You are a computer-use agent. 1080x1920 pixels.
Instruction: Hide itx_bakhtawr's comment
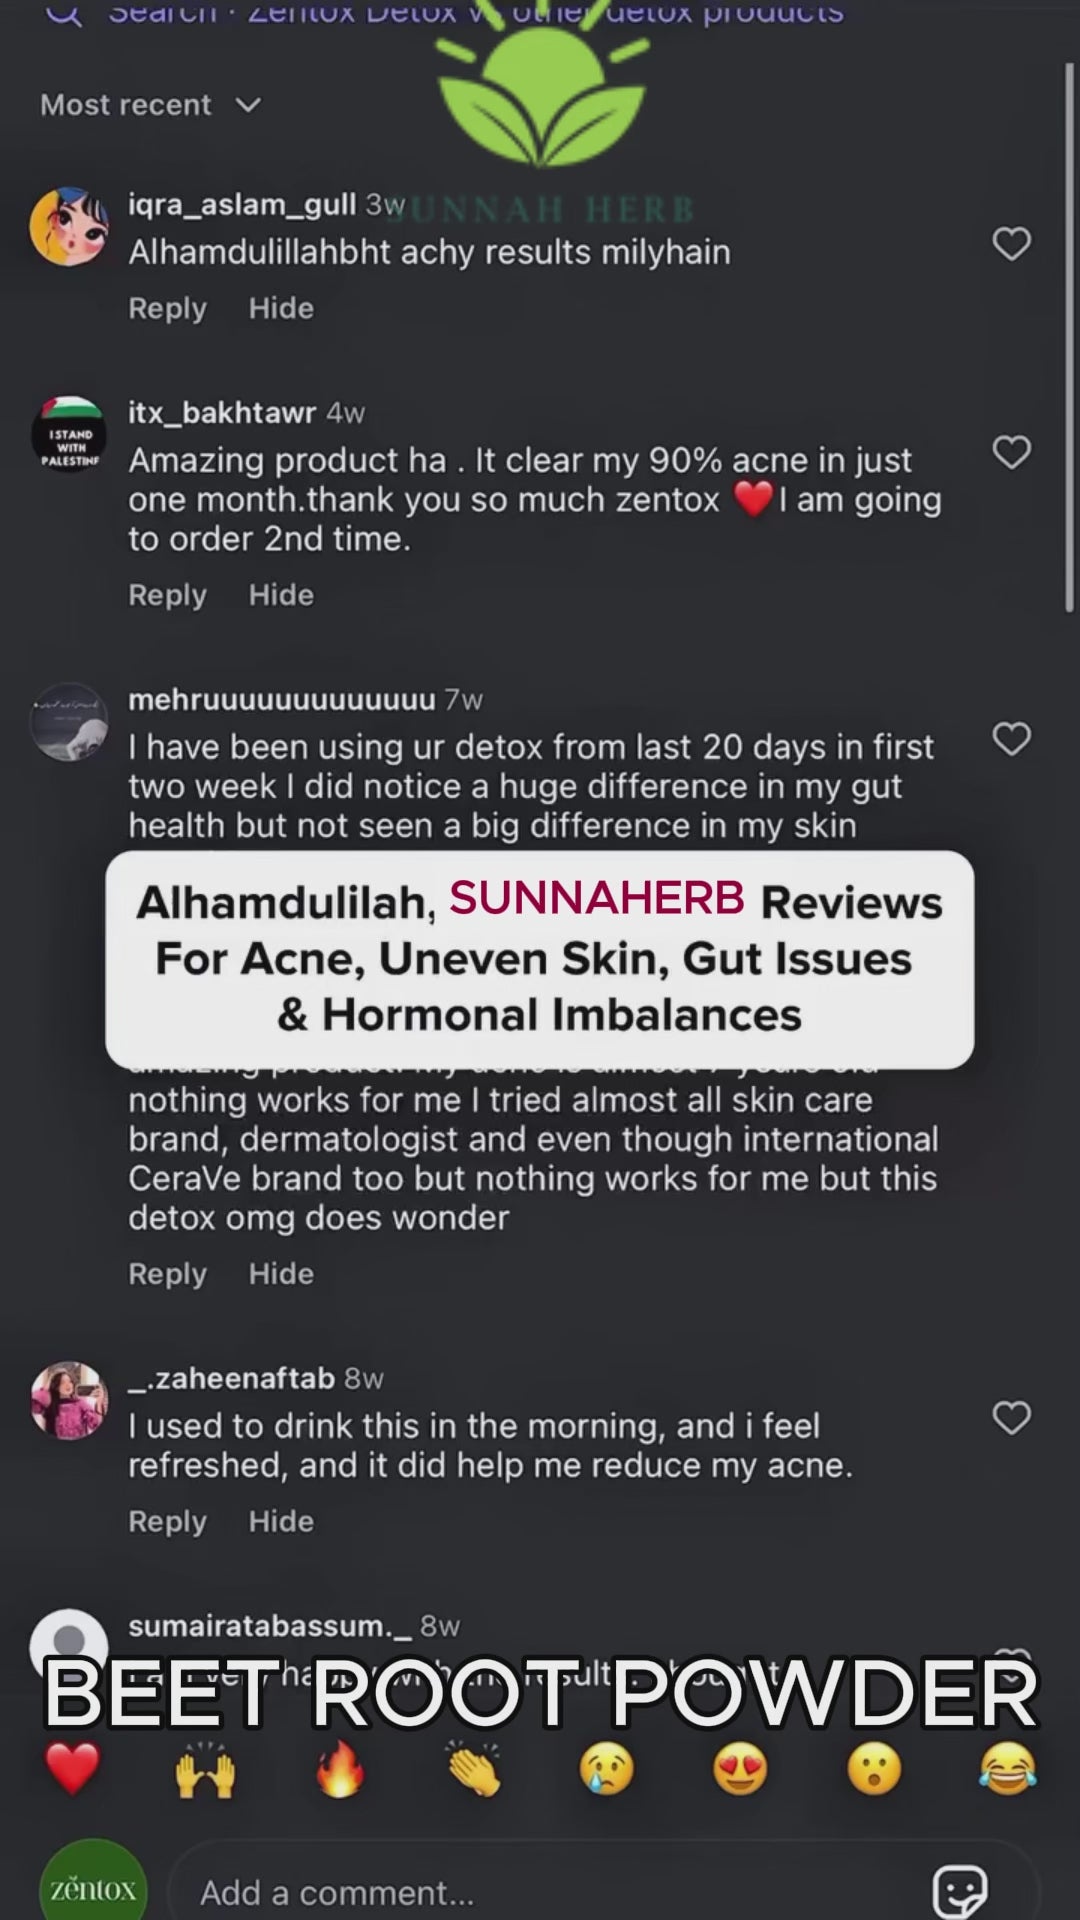pyautogui.click(x=281, y=595)
